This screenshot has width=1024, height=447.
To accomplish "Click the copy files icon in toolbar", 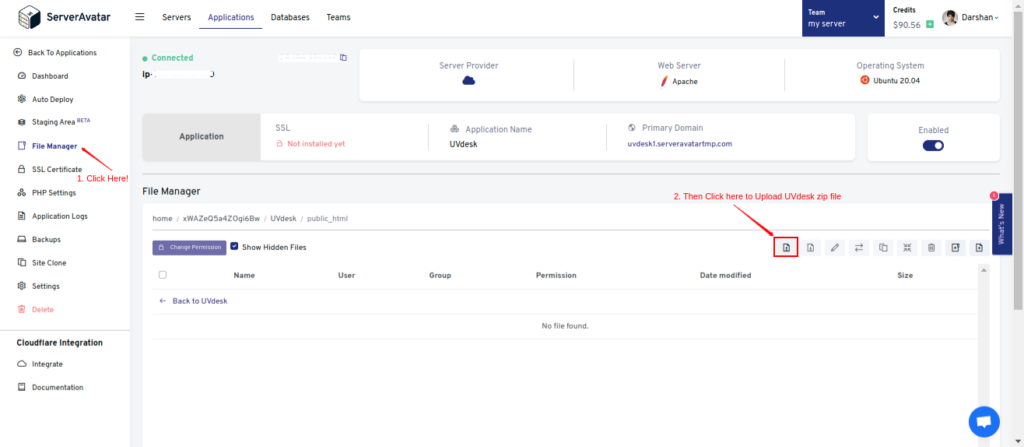I will click(x=883, y=247).
